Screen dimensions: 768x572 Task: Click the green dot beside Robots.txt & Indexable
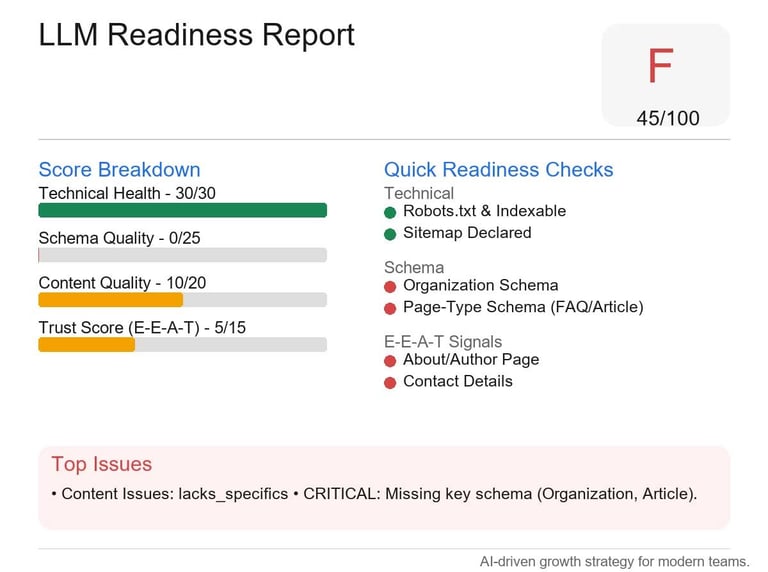coord(390,213)
